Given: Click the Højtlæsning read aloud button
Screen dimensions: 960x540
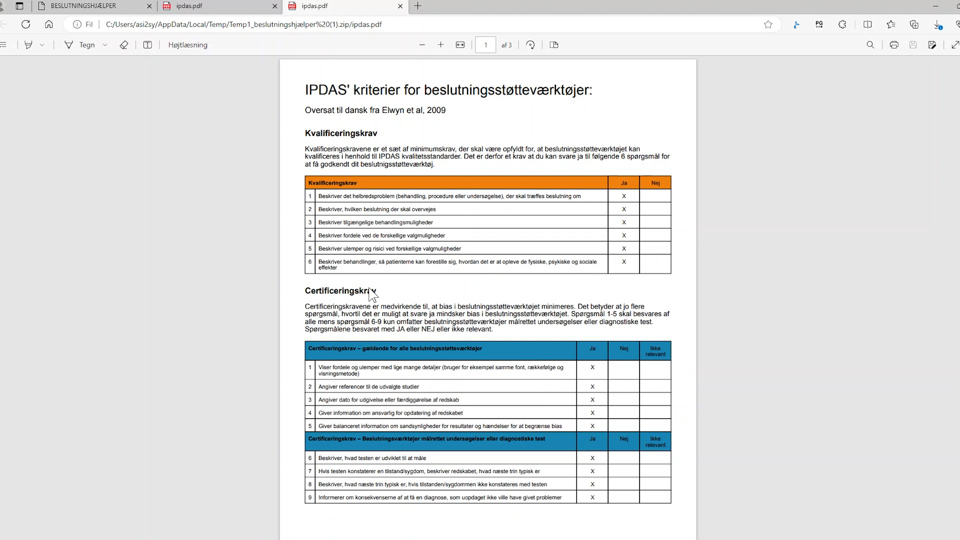Looking at the screenshot, I should (x=188, y=45).
